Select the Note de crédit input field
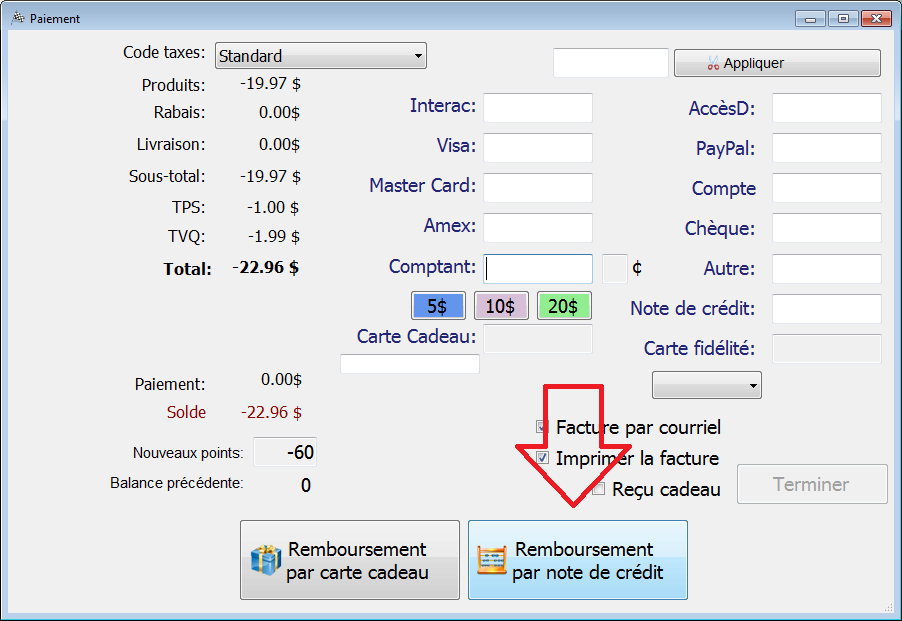The image size is (902, 621). (x=826, y=309)
